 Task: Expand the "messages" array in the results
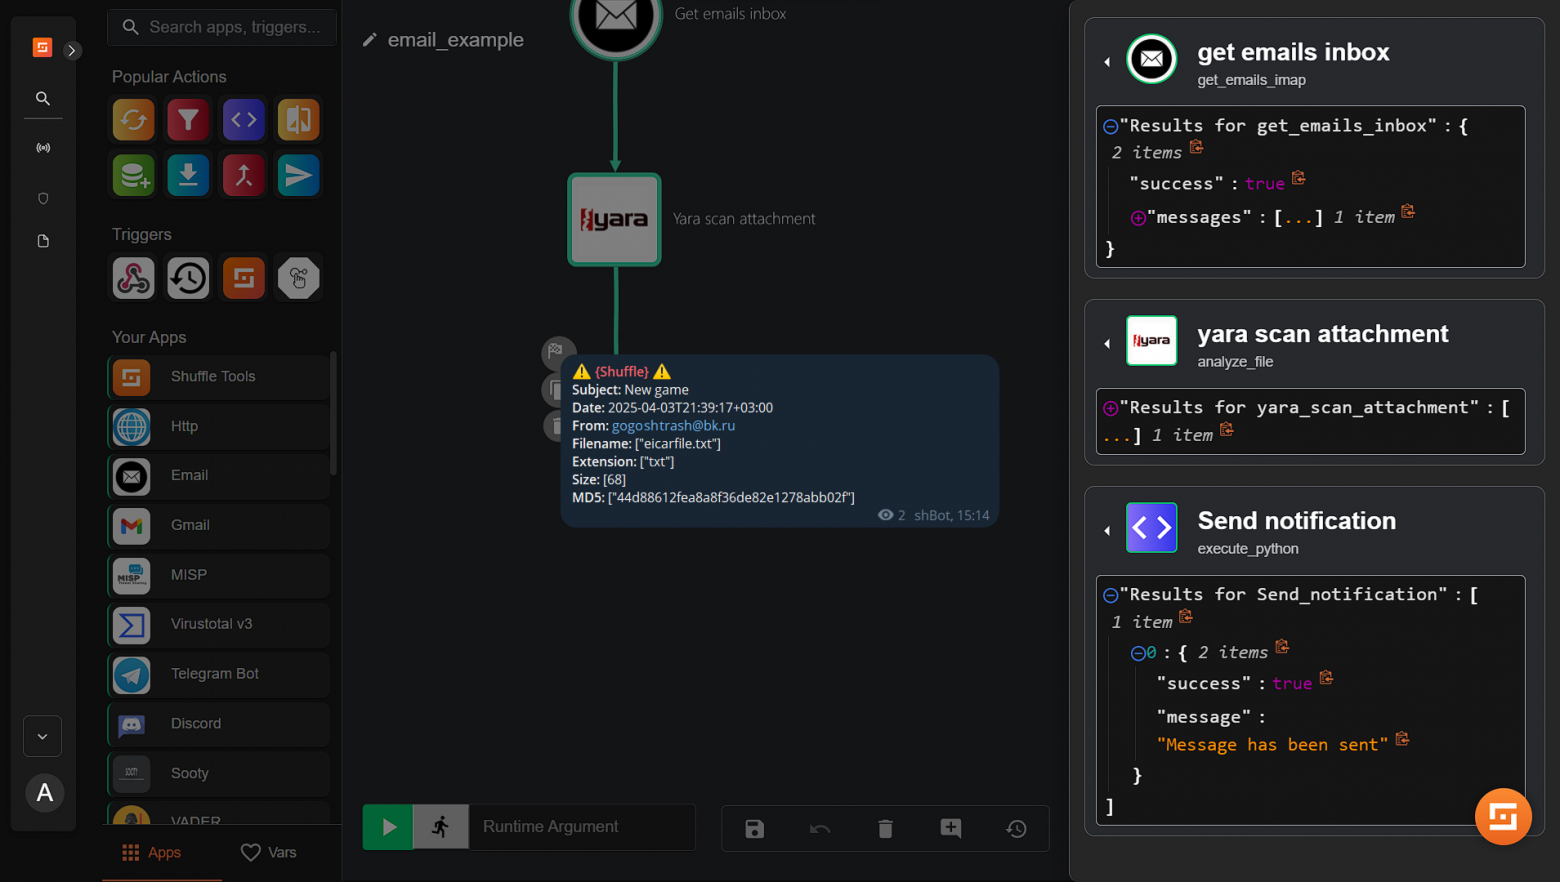[x=1138, y=218]
